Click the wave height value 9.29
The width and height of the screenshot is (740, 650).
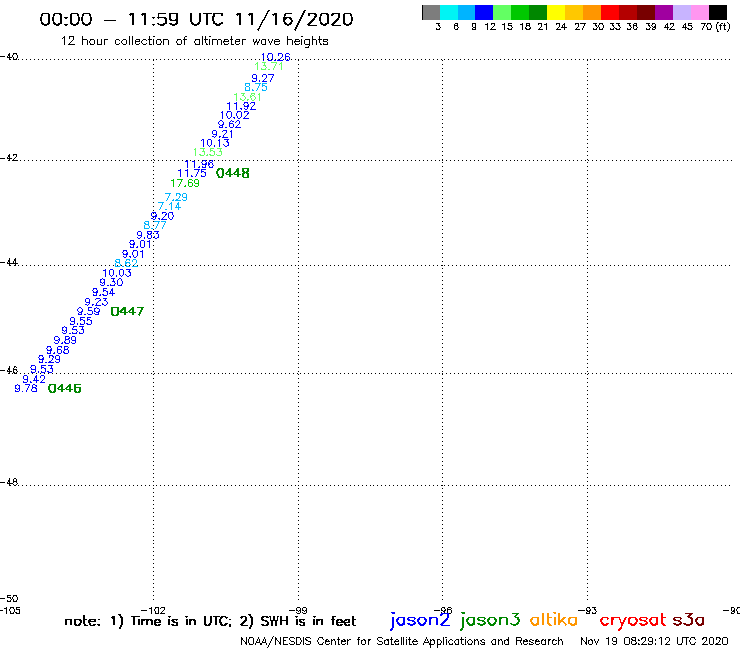point(50,359)
